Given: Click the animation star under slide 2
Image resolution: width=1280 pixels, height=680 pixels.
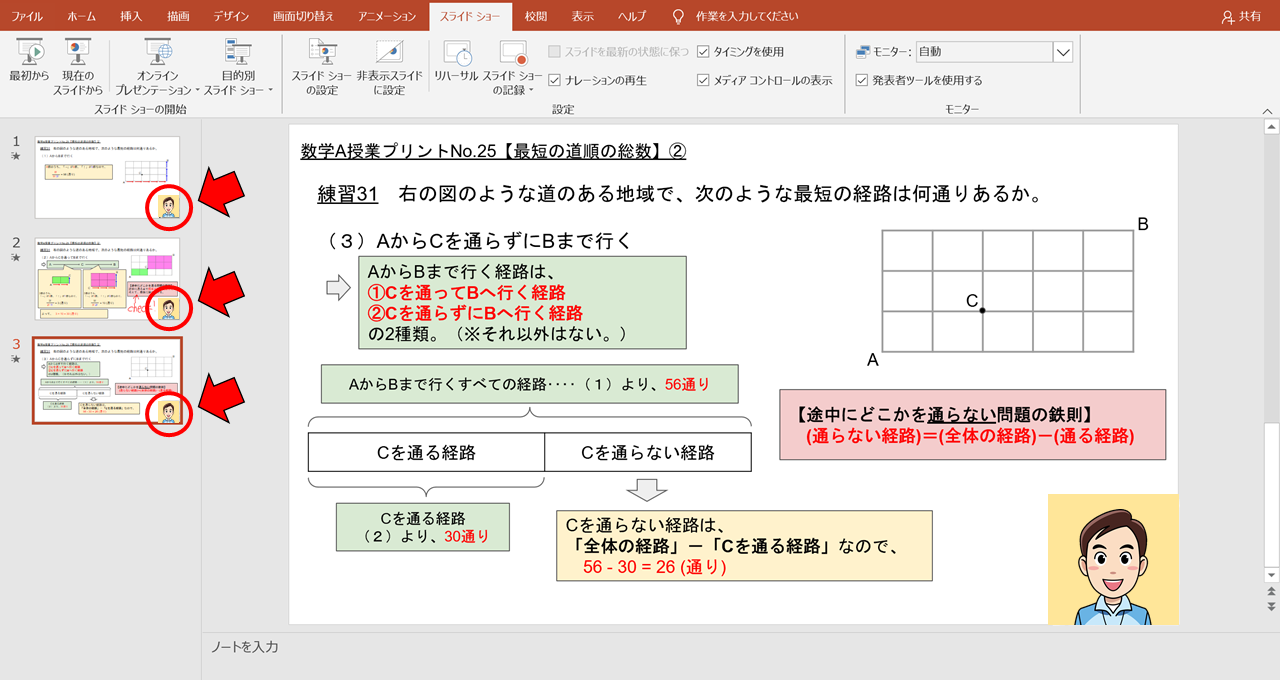Looking at the screenshot, I should [x=15, y=257].
